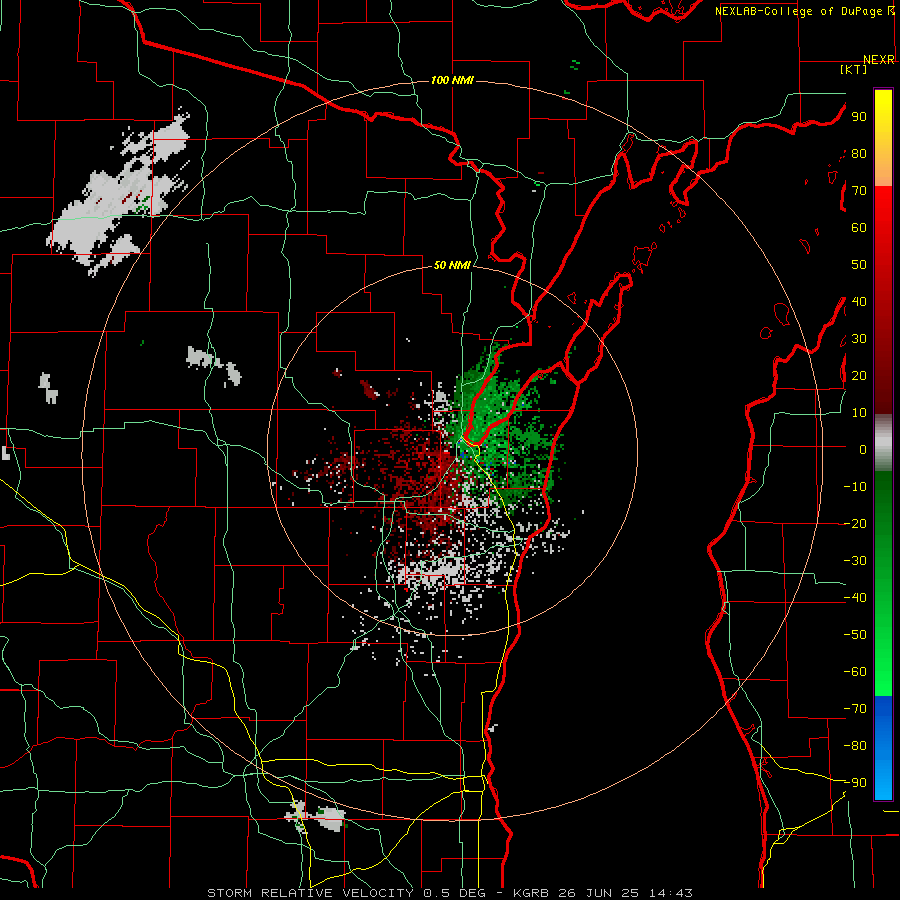
Task: Select the 0 knot scale label
Action: point(863,449)
